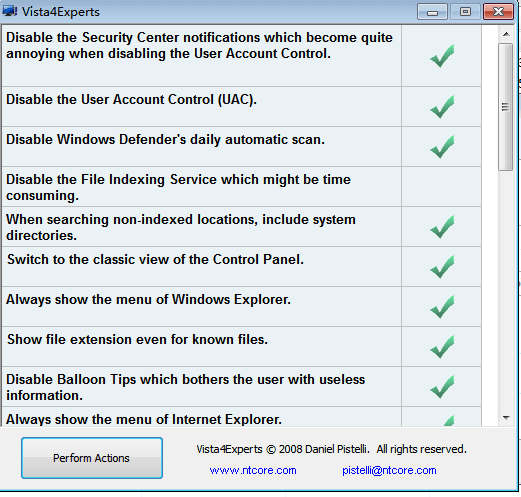Minimize the Vista4Experts window

point(432,12)
